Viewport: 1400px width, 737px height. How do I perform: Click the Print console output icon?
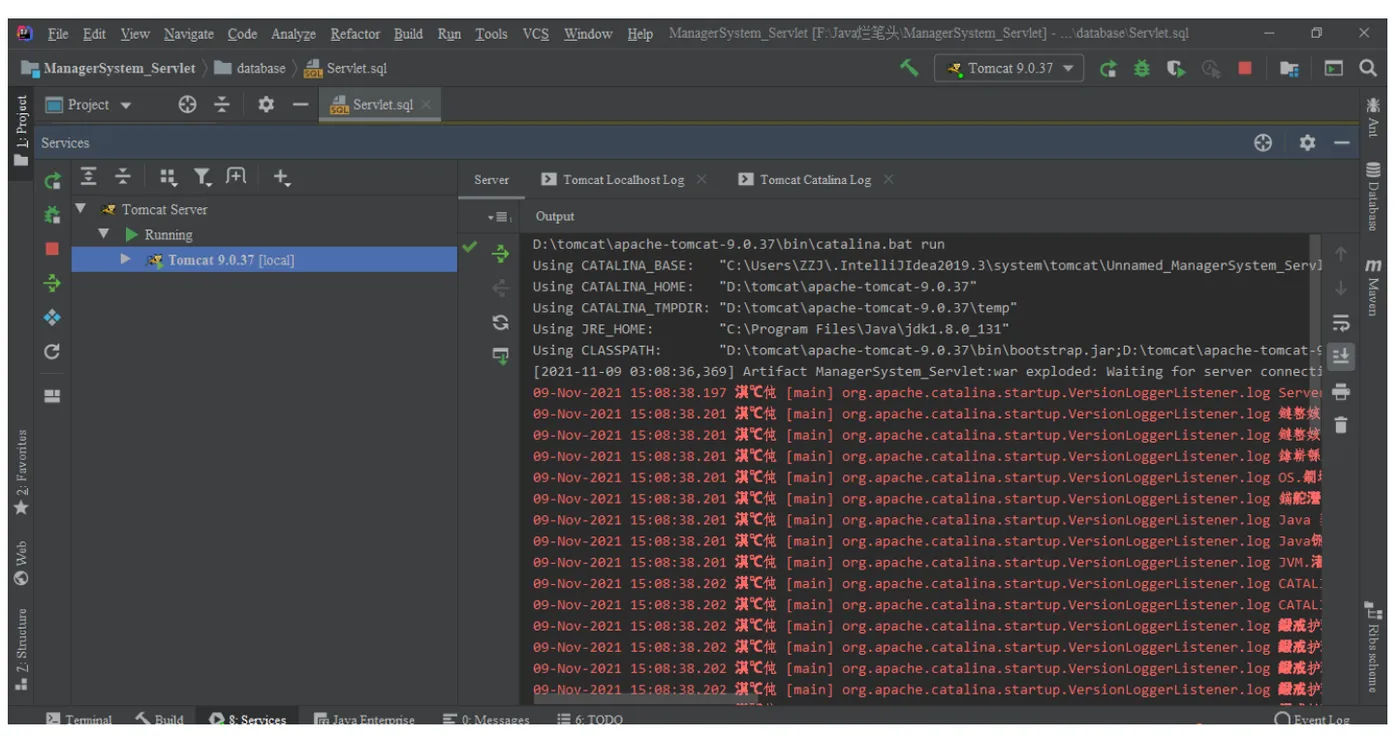tap(1341, 391)
